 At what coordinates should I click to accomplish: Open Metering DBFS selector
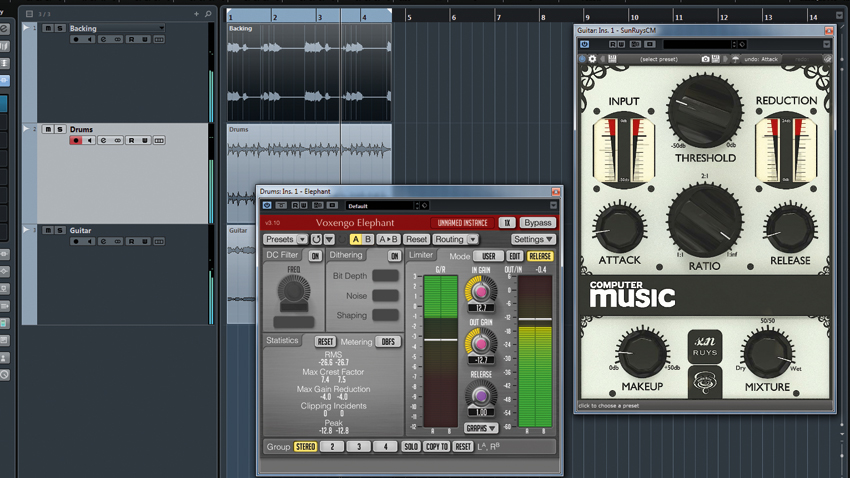click(388, 341)
